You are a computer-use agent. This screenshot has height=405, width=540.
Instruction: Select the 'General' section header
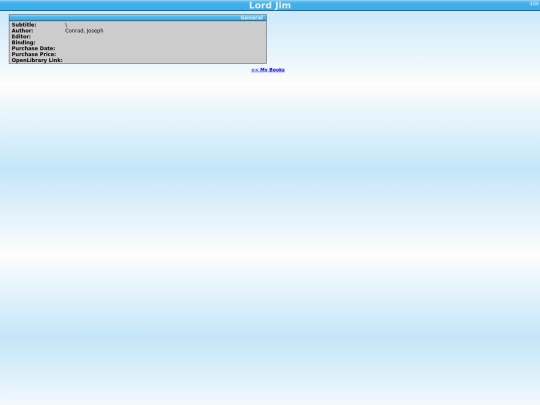point(138,18)
